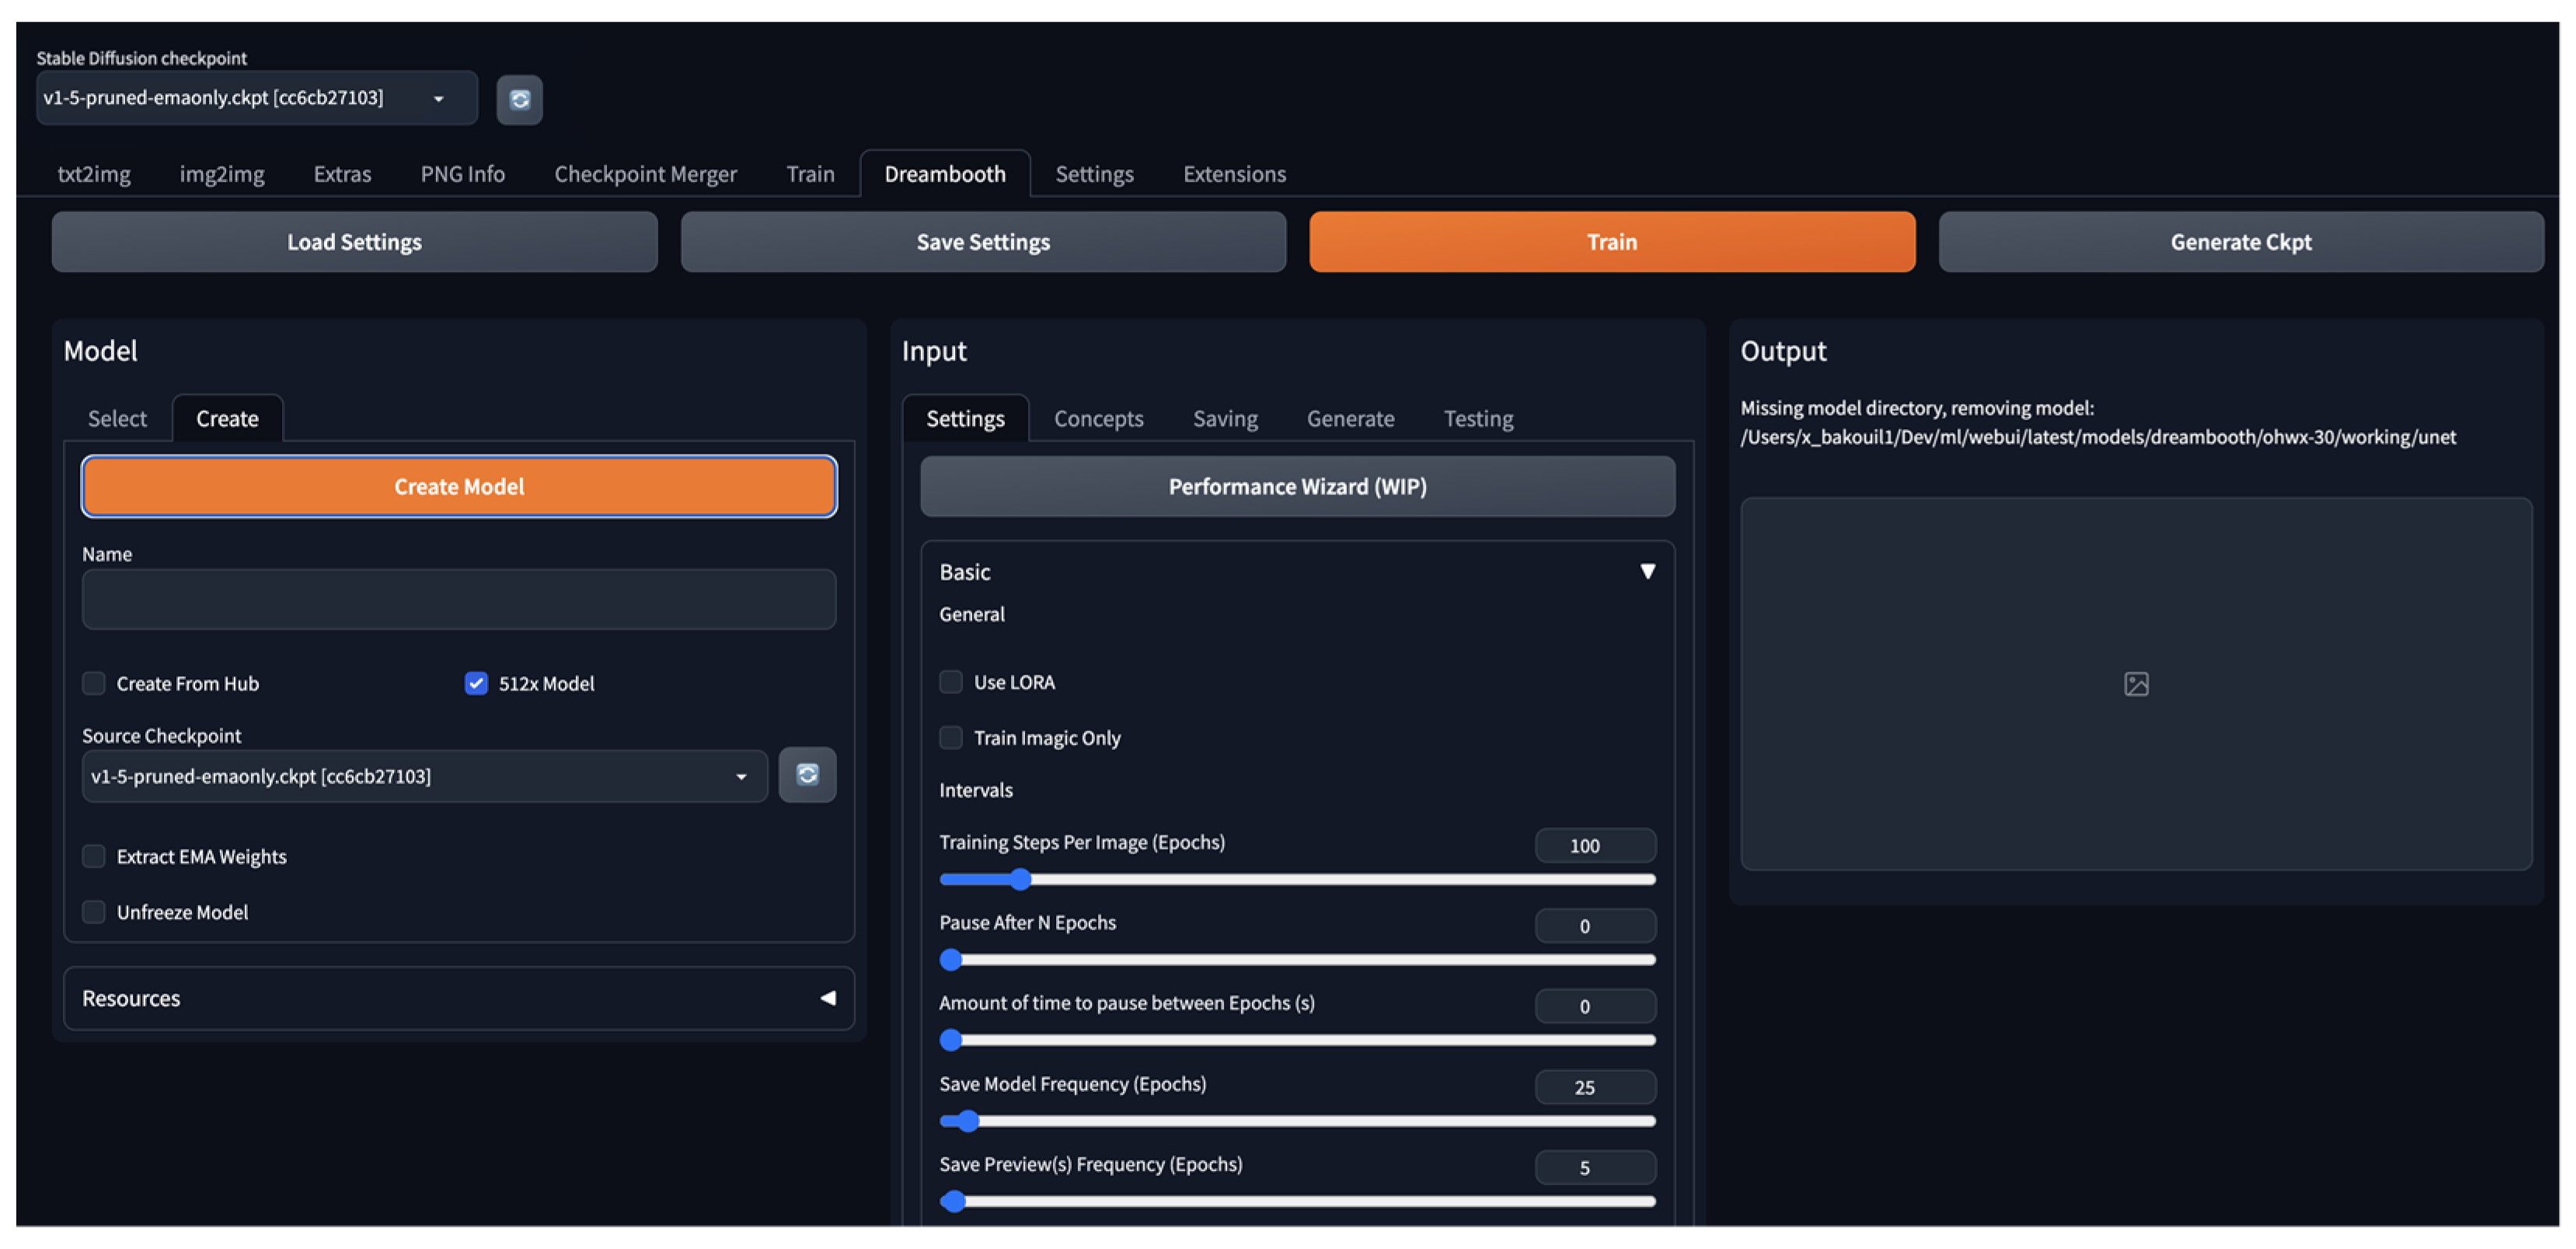Enable the Use LORA option
Viewport: 2576px width, 1249px height.
click(951, 682)
